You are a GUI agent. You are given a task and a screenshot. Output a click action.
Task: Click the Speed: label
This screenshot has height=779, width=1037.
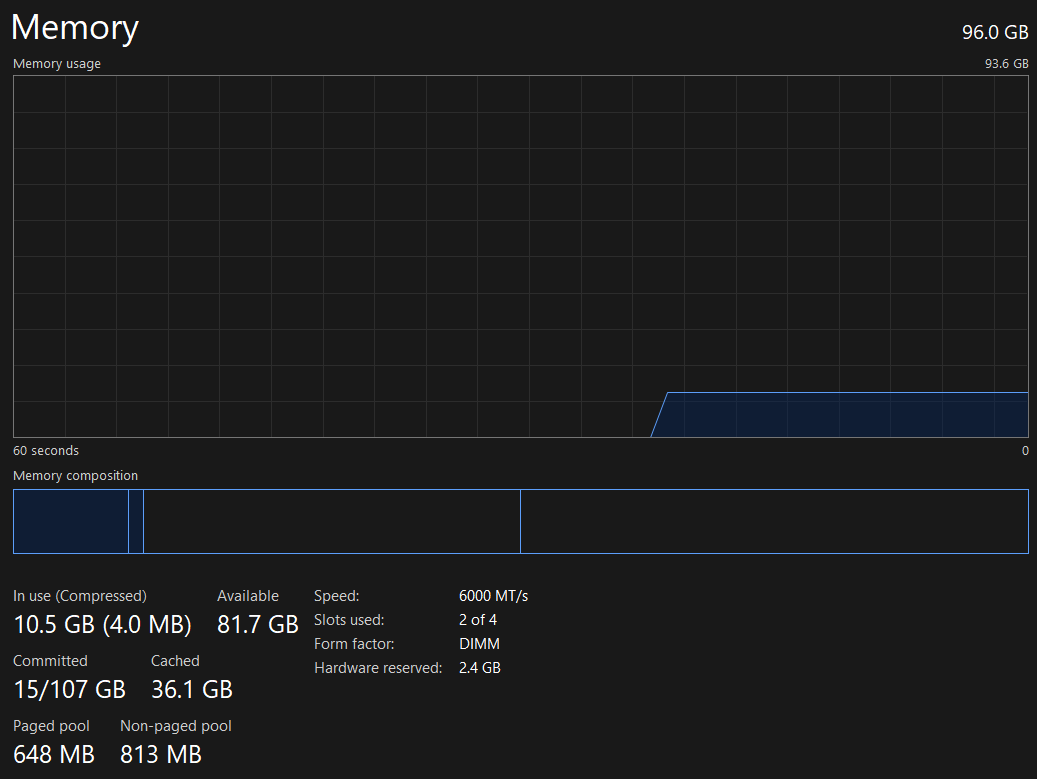point(337,596)
